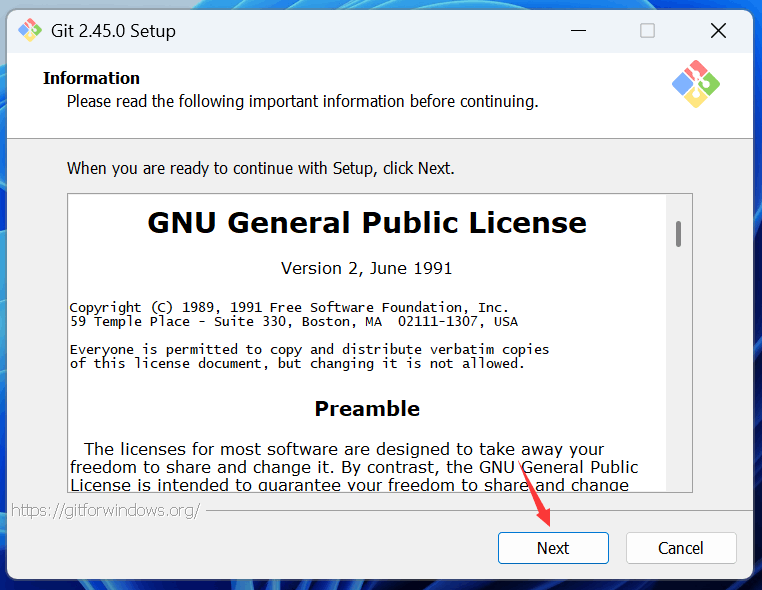
Task: Click the Git logo beside Information header
Action: [695, 84]
